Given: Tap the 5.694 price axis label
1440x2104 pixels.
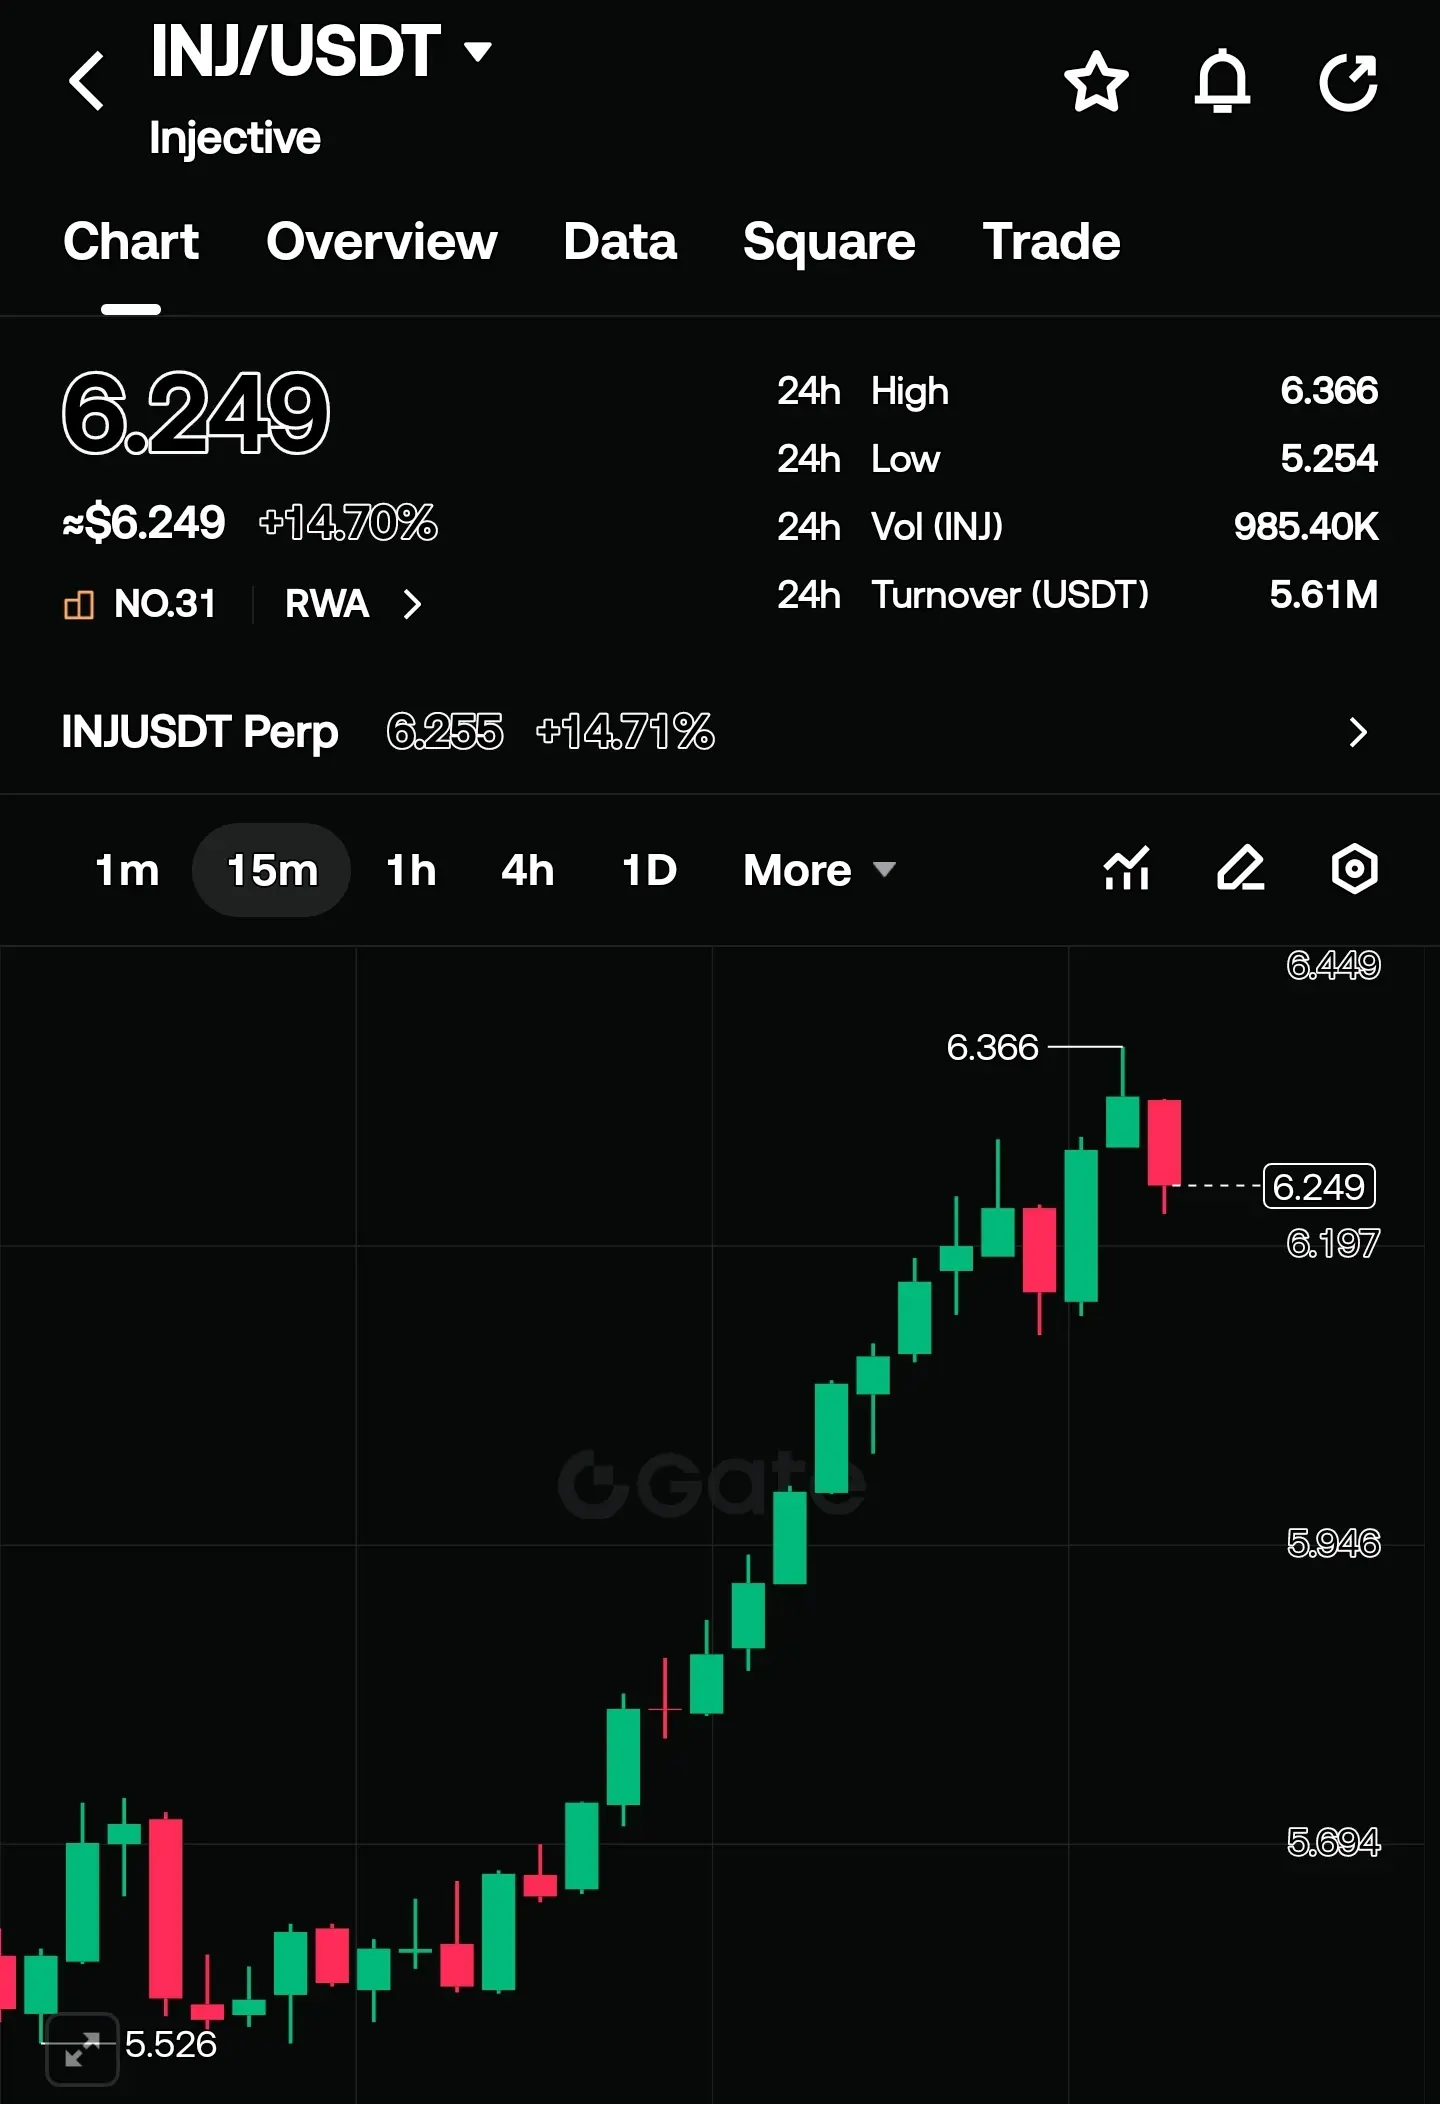Looking at the screenshot, I should click(1333, 1842).
